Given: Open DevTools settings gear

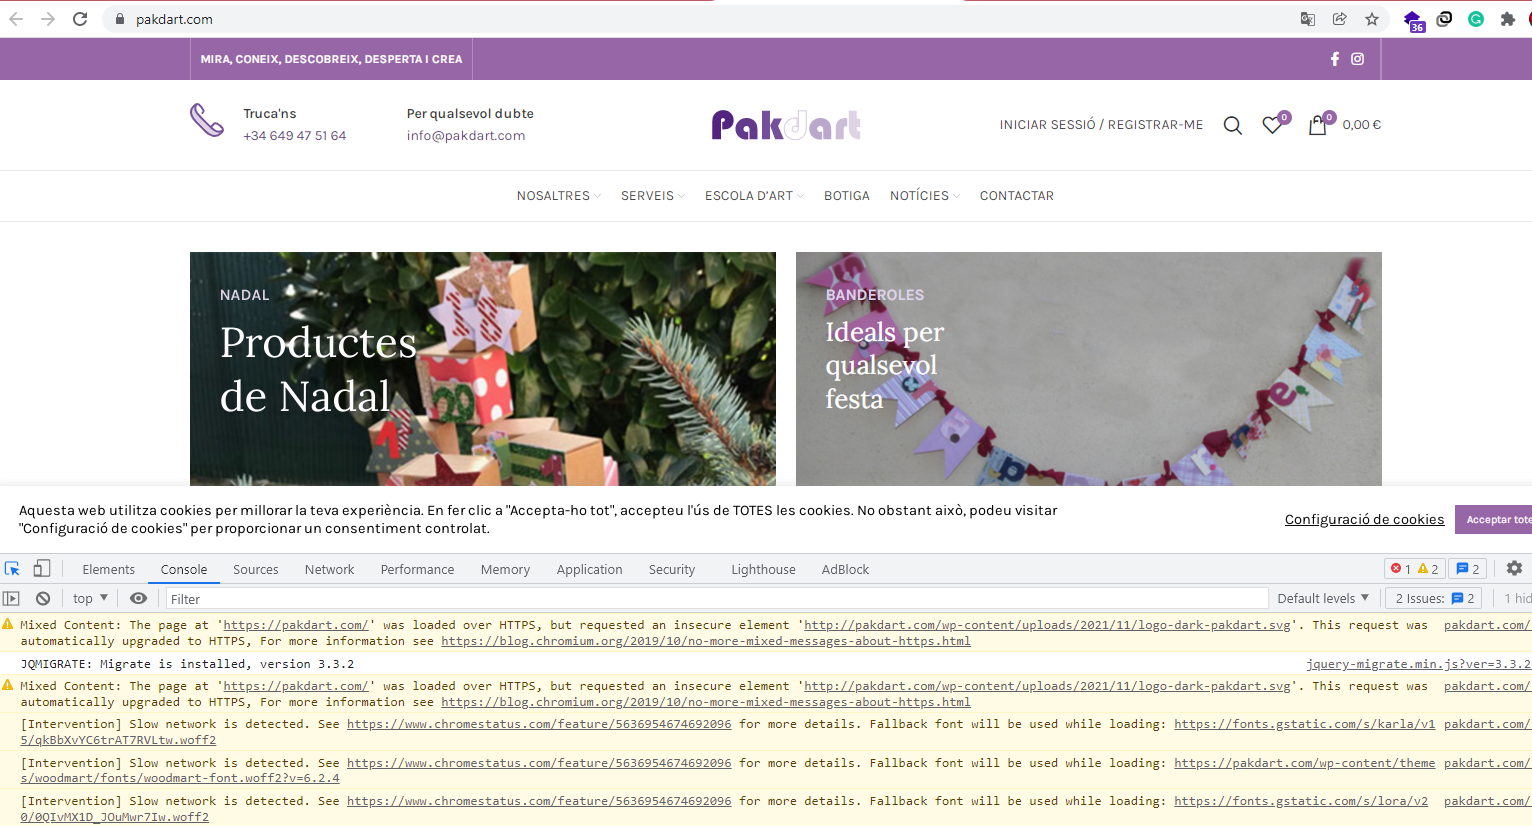Looking at the screenshot, I should coord(1515,568).
